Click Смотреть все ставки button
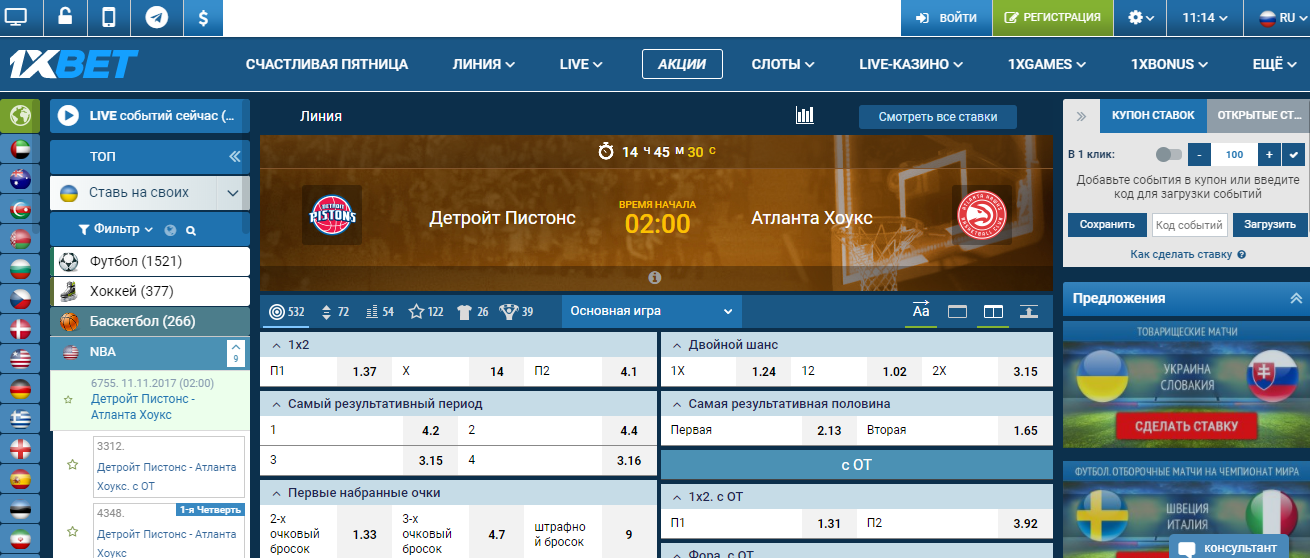The width and height of the screenshot is (1310, 558). coord(938,117)
